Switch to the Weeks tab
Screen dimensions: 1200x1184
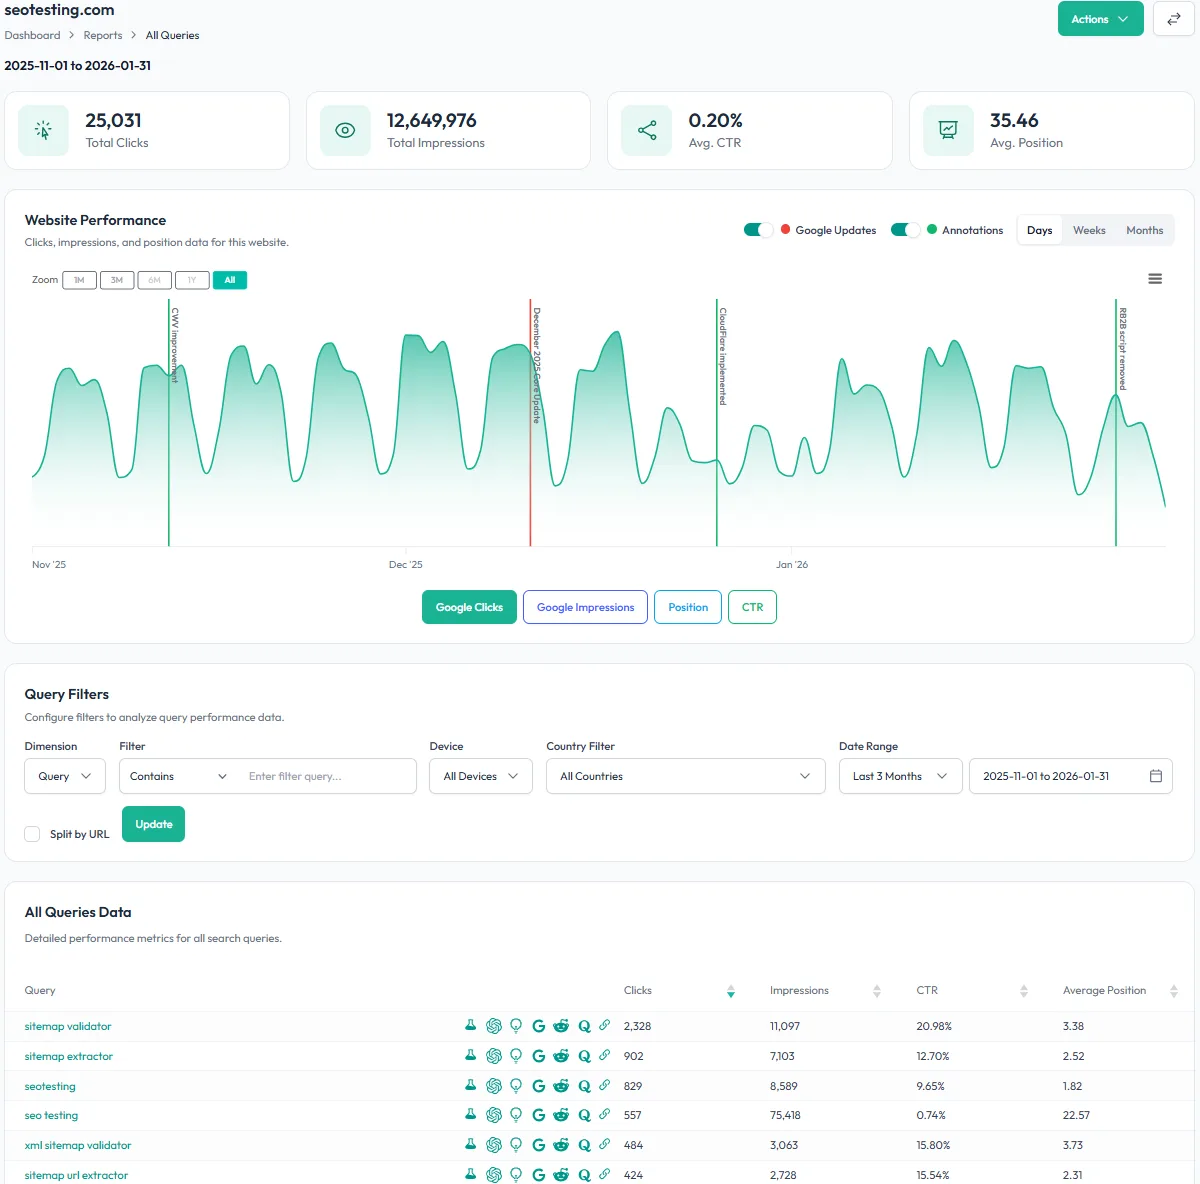point(1089,230)
